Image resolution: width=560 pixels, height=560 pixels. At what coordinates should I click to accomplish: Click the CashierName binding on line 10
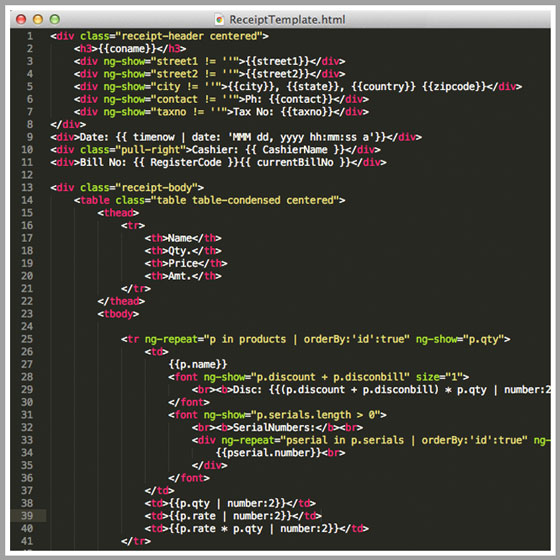pyautogui.click(x=295, y=150)
